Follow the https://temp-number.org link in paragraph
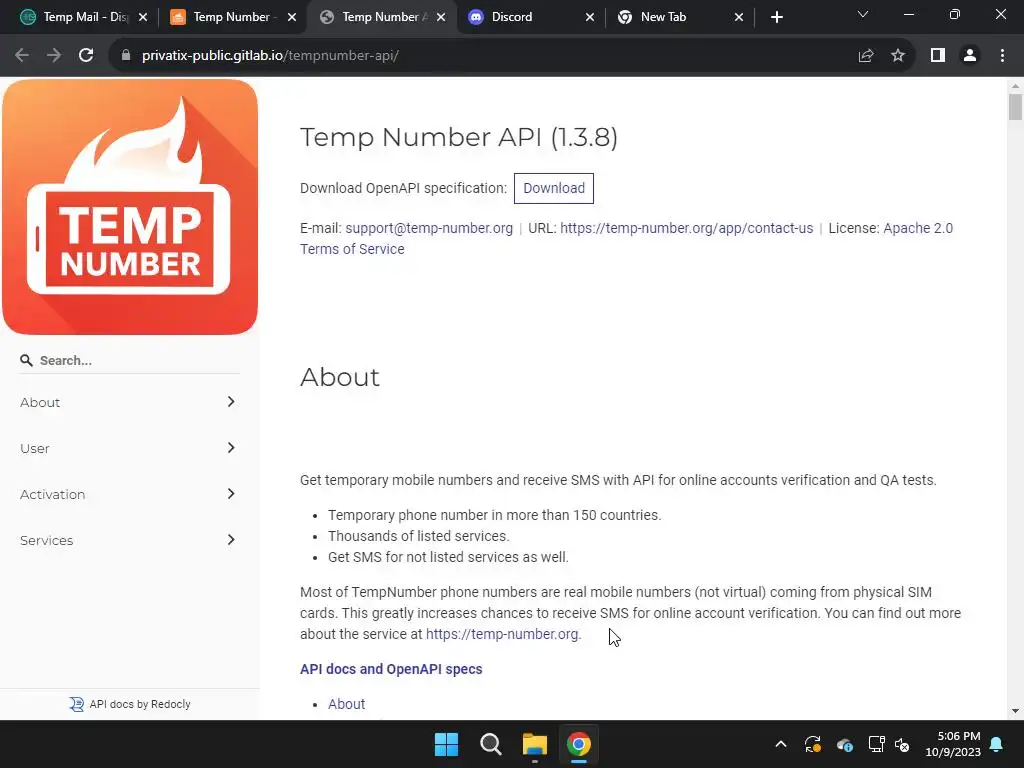This screenshot has width=1024, height=768. (503, 634)
